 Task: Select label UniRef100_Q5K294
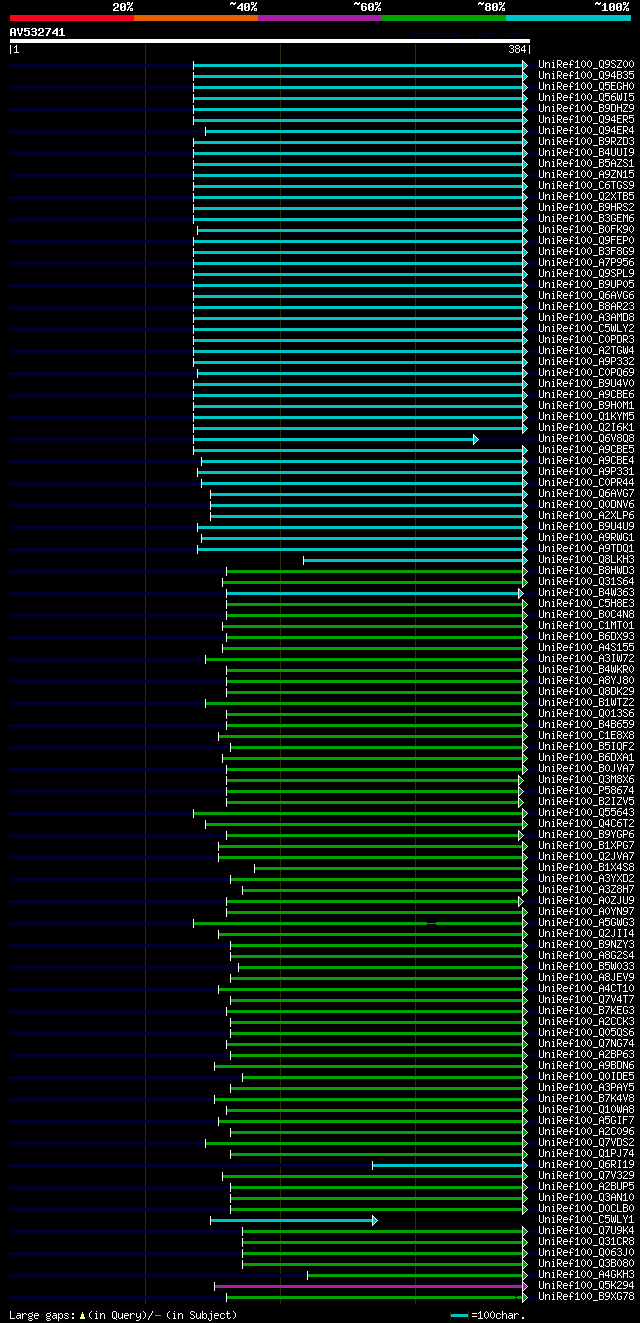pos(586,1286)
